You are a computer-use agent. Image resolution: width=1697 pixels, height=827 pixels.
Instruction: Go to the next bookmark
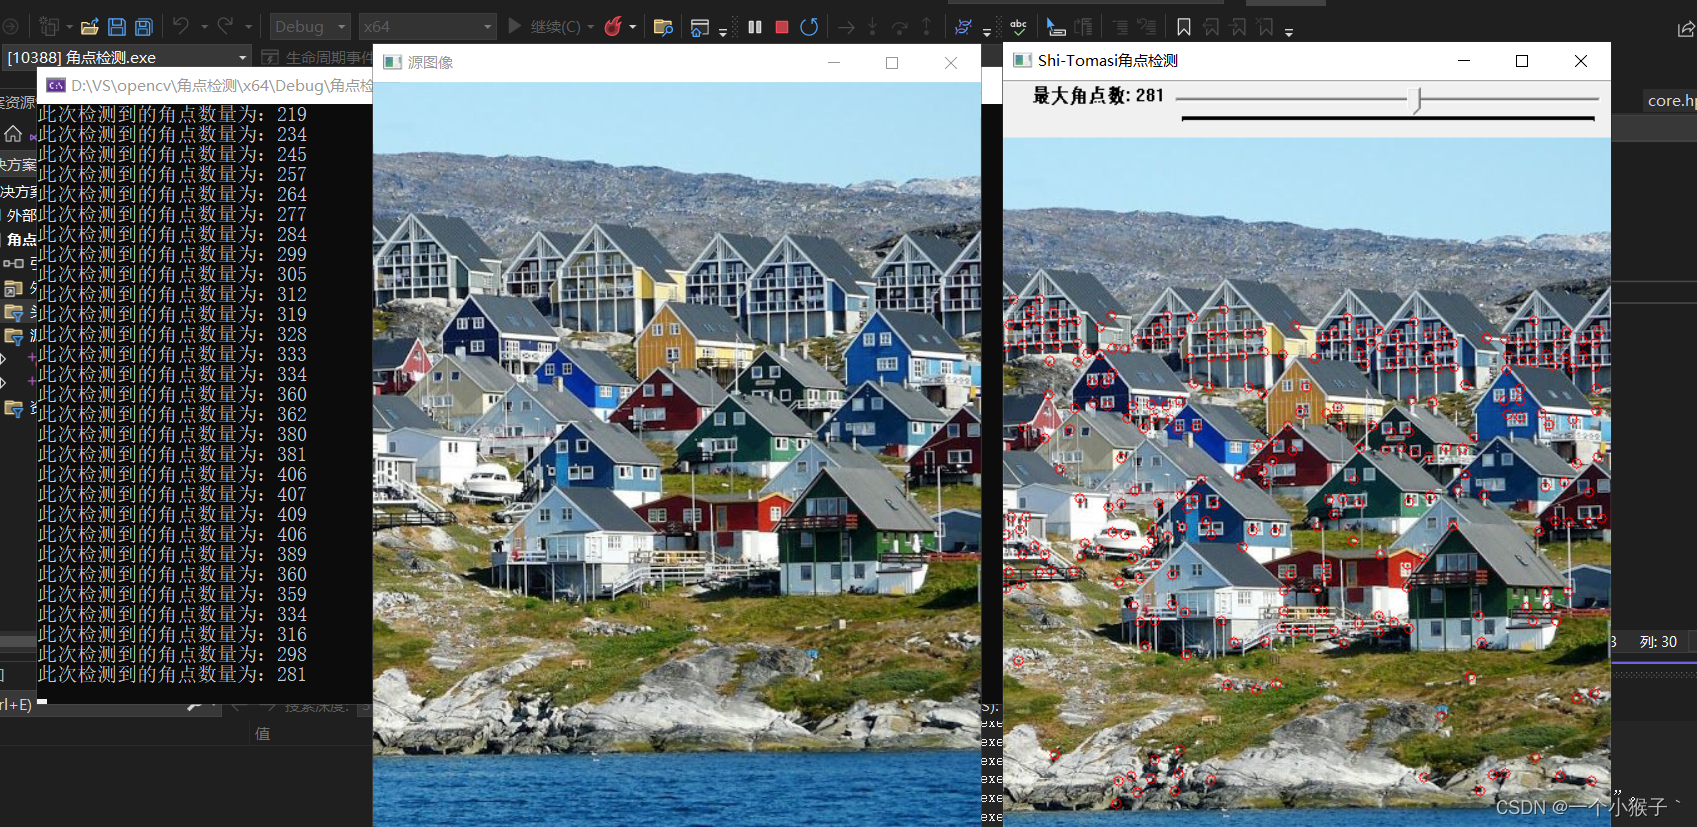(x=1238, y=27)
